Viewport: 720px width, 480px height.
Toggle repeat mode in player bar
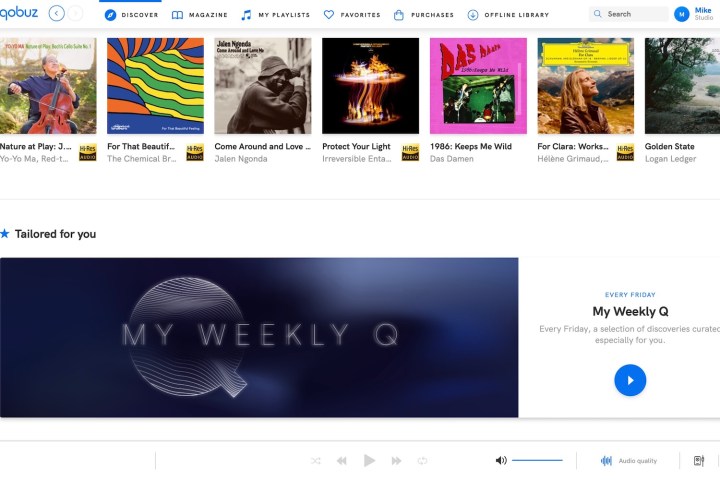(x=422, y=461)
